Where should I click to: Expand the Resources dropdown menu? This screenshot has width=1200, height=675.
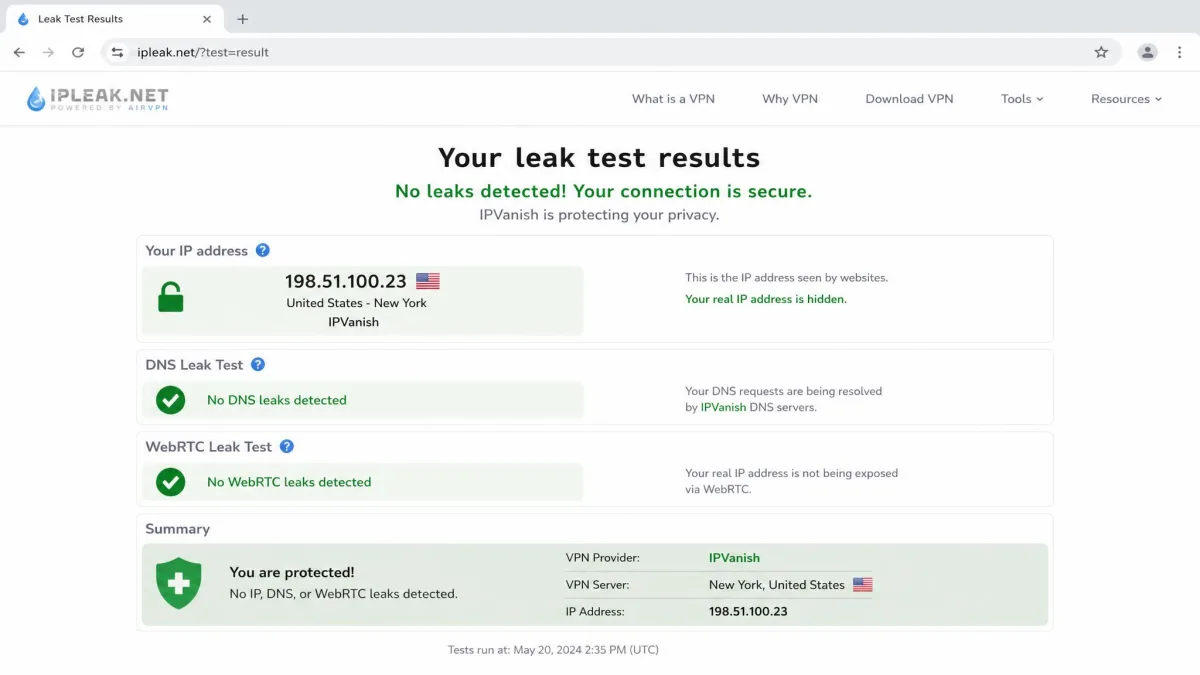(x=1126, y=99)
